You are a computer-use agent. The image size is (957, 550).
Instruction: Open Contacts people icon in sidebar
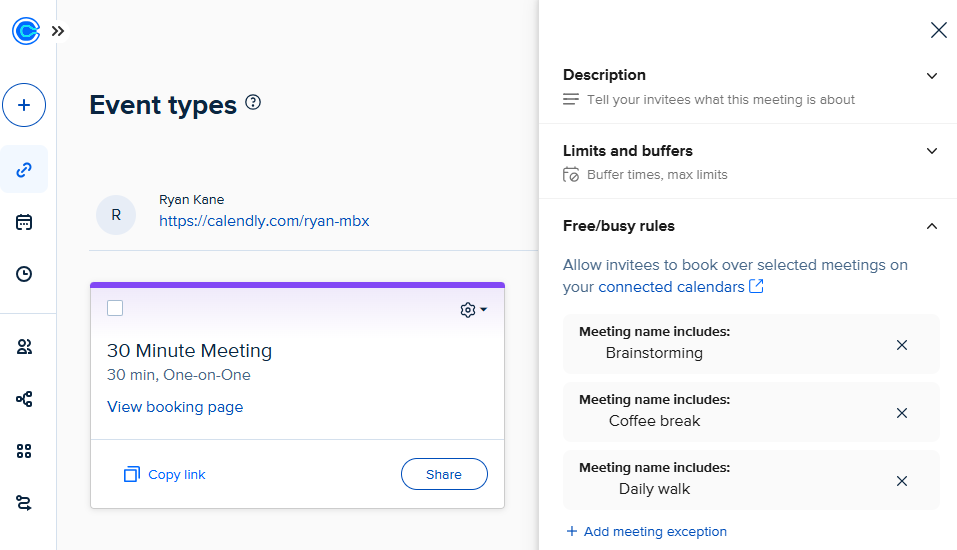click(x=24, y=347)
